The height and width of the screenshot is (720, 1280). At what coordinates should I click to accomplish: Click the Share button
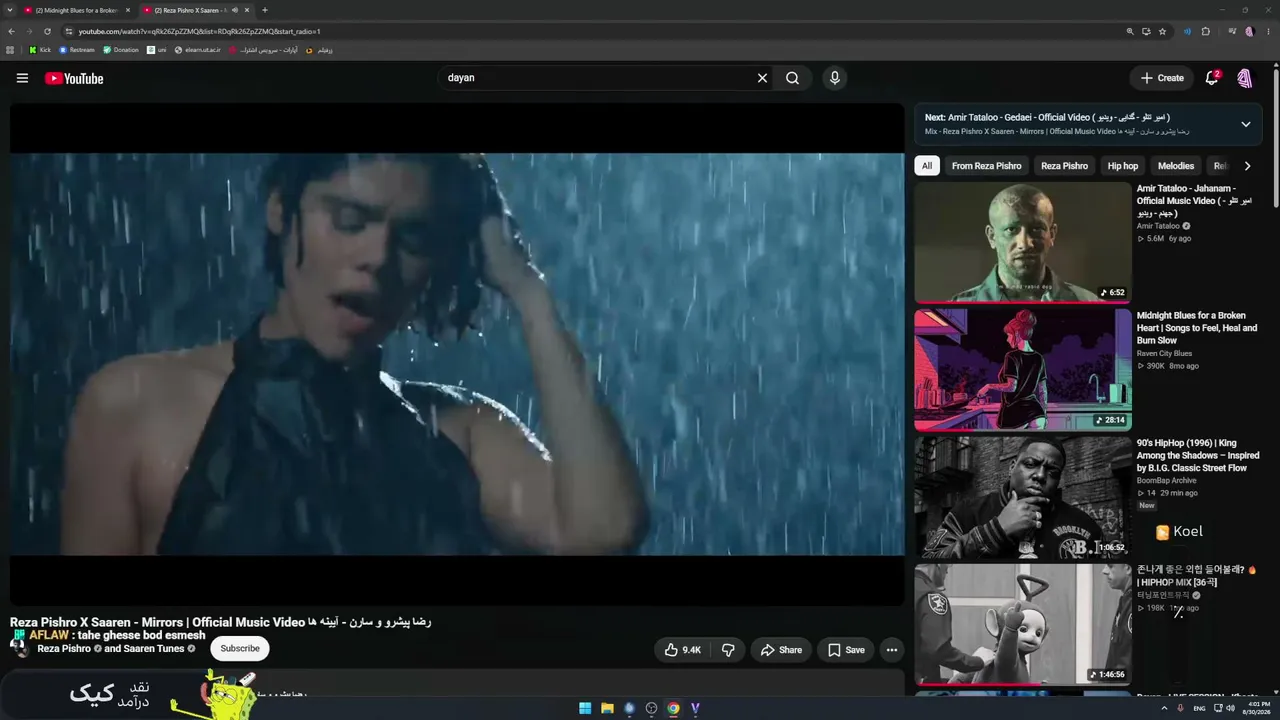781,650
